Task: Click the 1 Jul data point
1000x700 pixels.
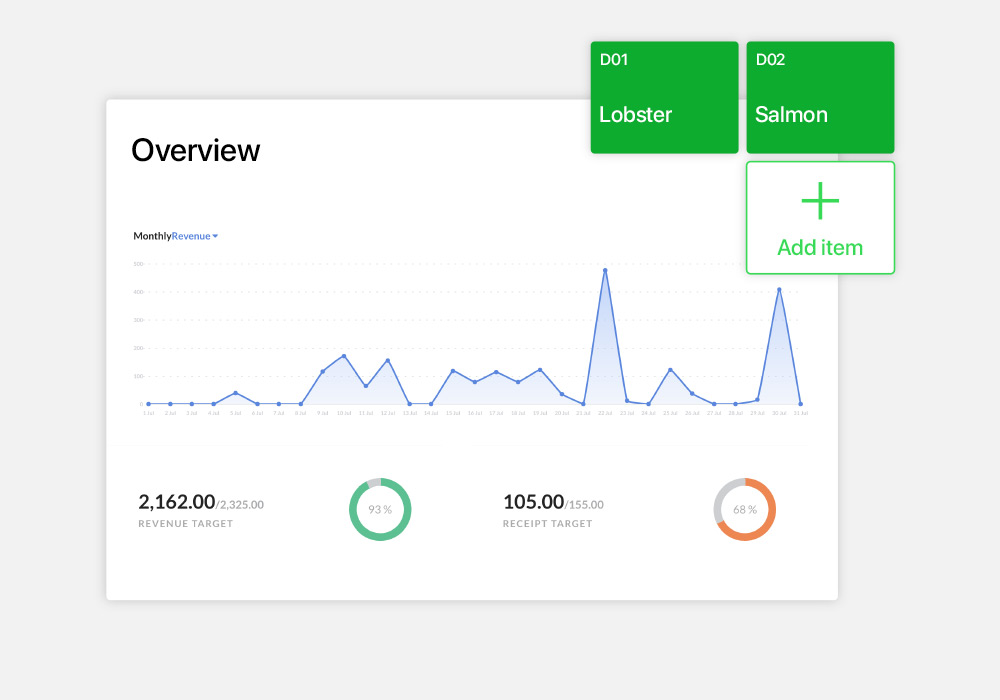Action: point(148,404)
